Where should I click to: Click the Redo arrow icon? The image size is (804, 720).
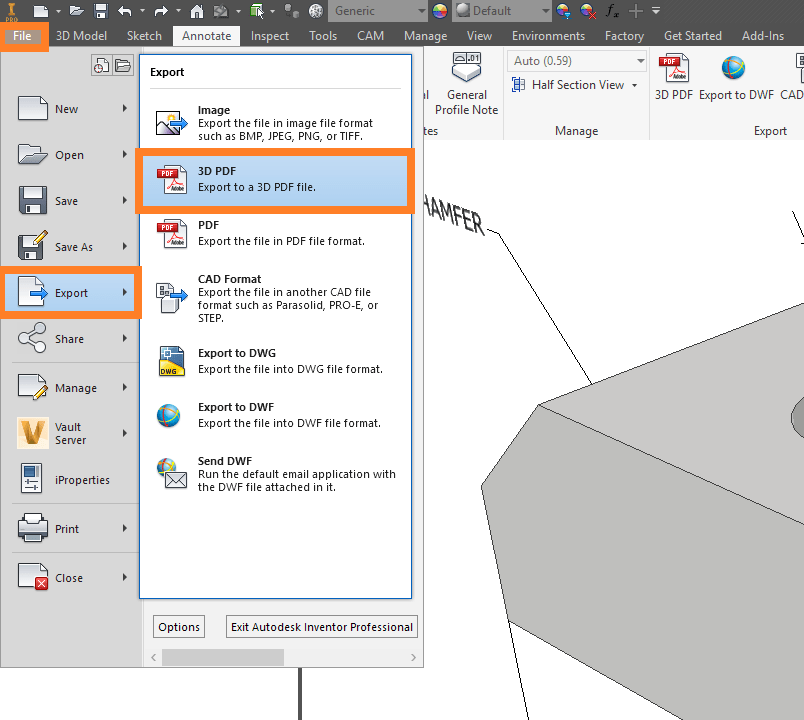click(x=161, y=11)
